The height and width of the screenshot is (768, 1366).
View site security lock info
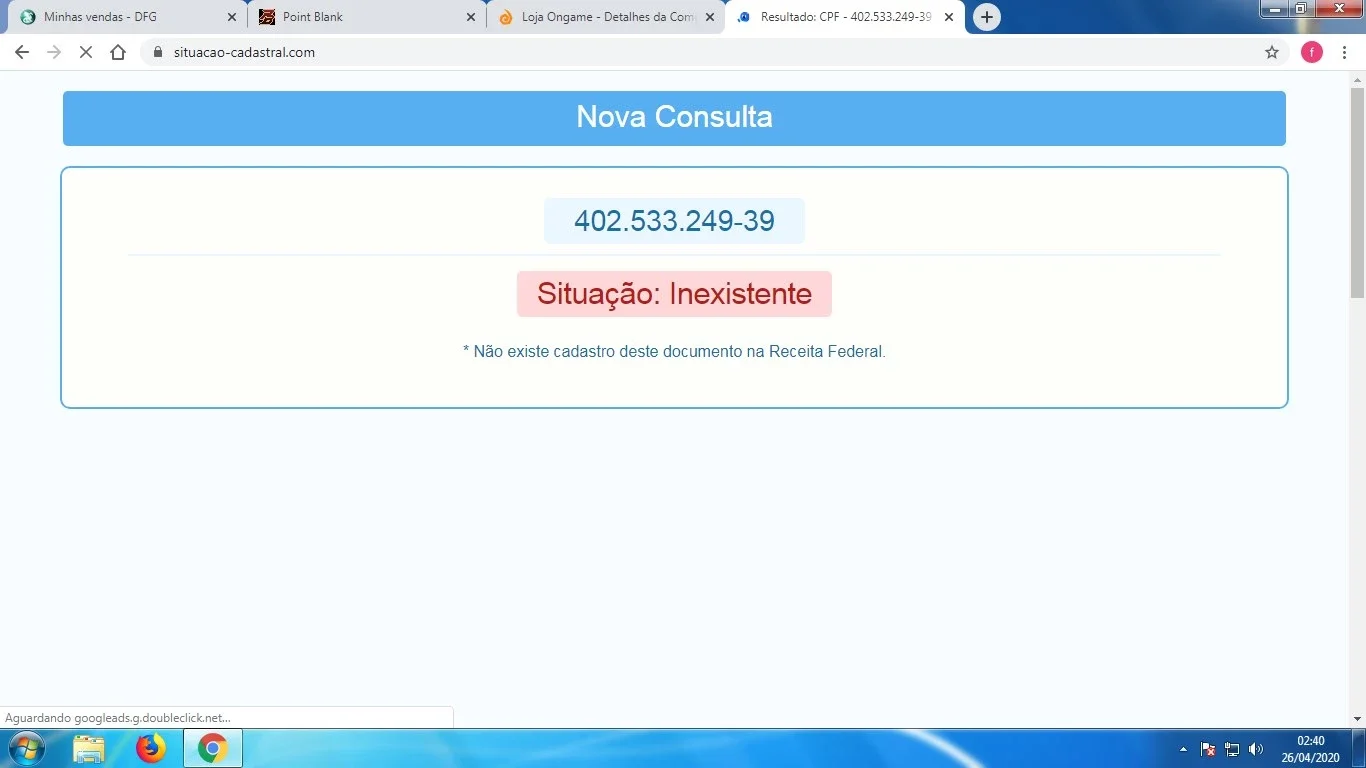tap(157, 52)
